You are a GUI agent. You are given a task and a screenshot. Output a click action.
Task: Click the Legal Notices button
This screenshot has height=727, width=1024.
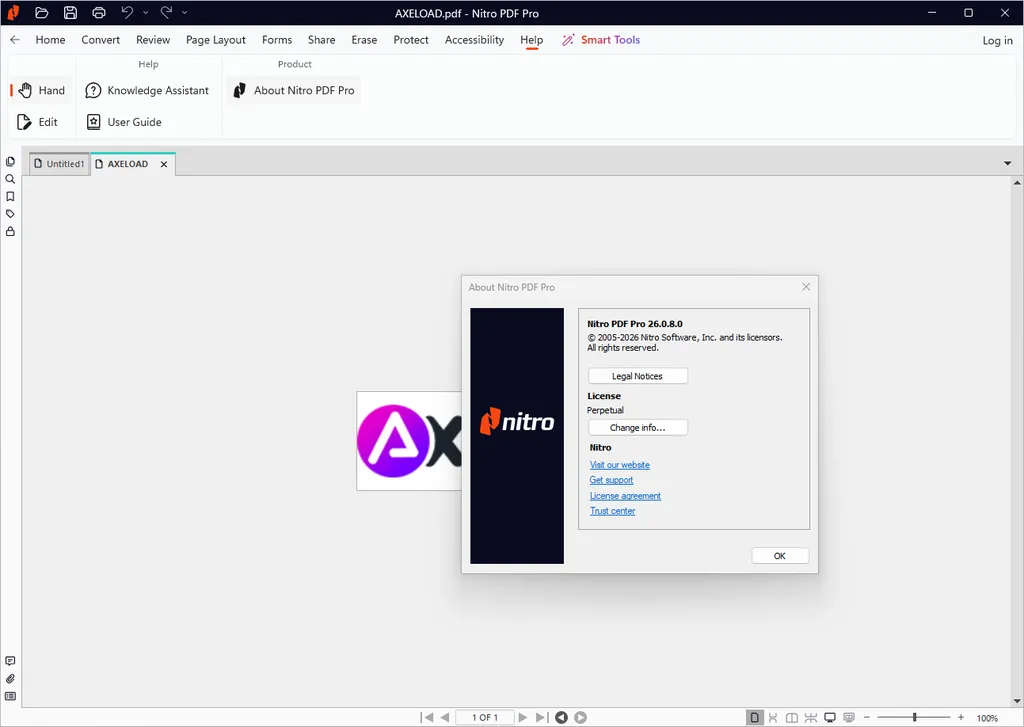tap(637, 376)
